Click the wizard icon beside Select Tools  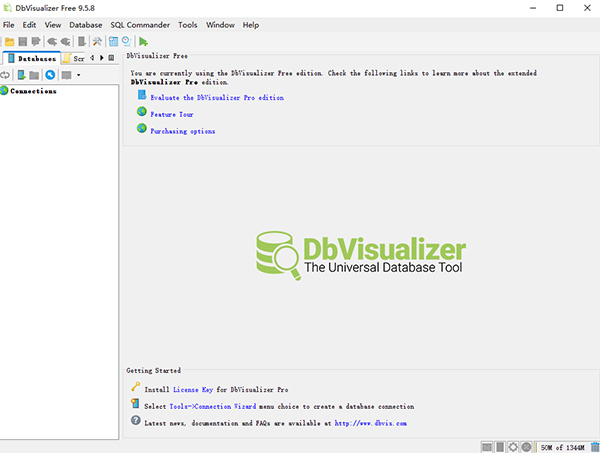click(x=135, y=403)
